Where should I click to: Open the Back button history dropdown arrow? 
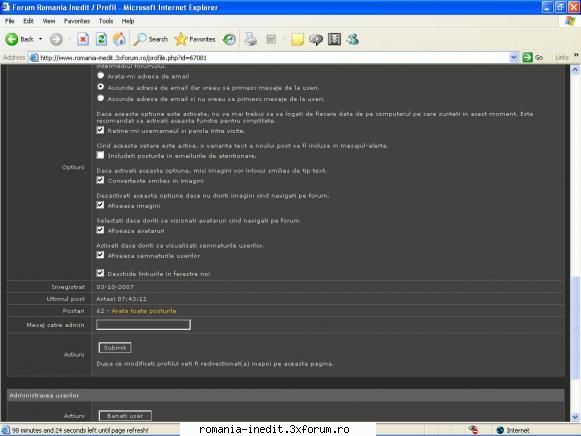point(40,39)
